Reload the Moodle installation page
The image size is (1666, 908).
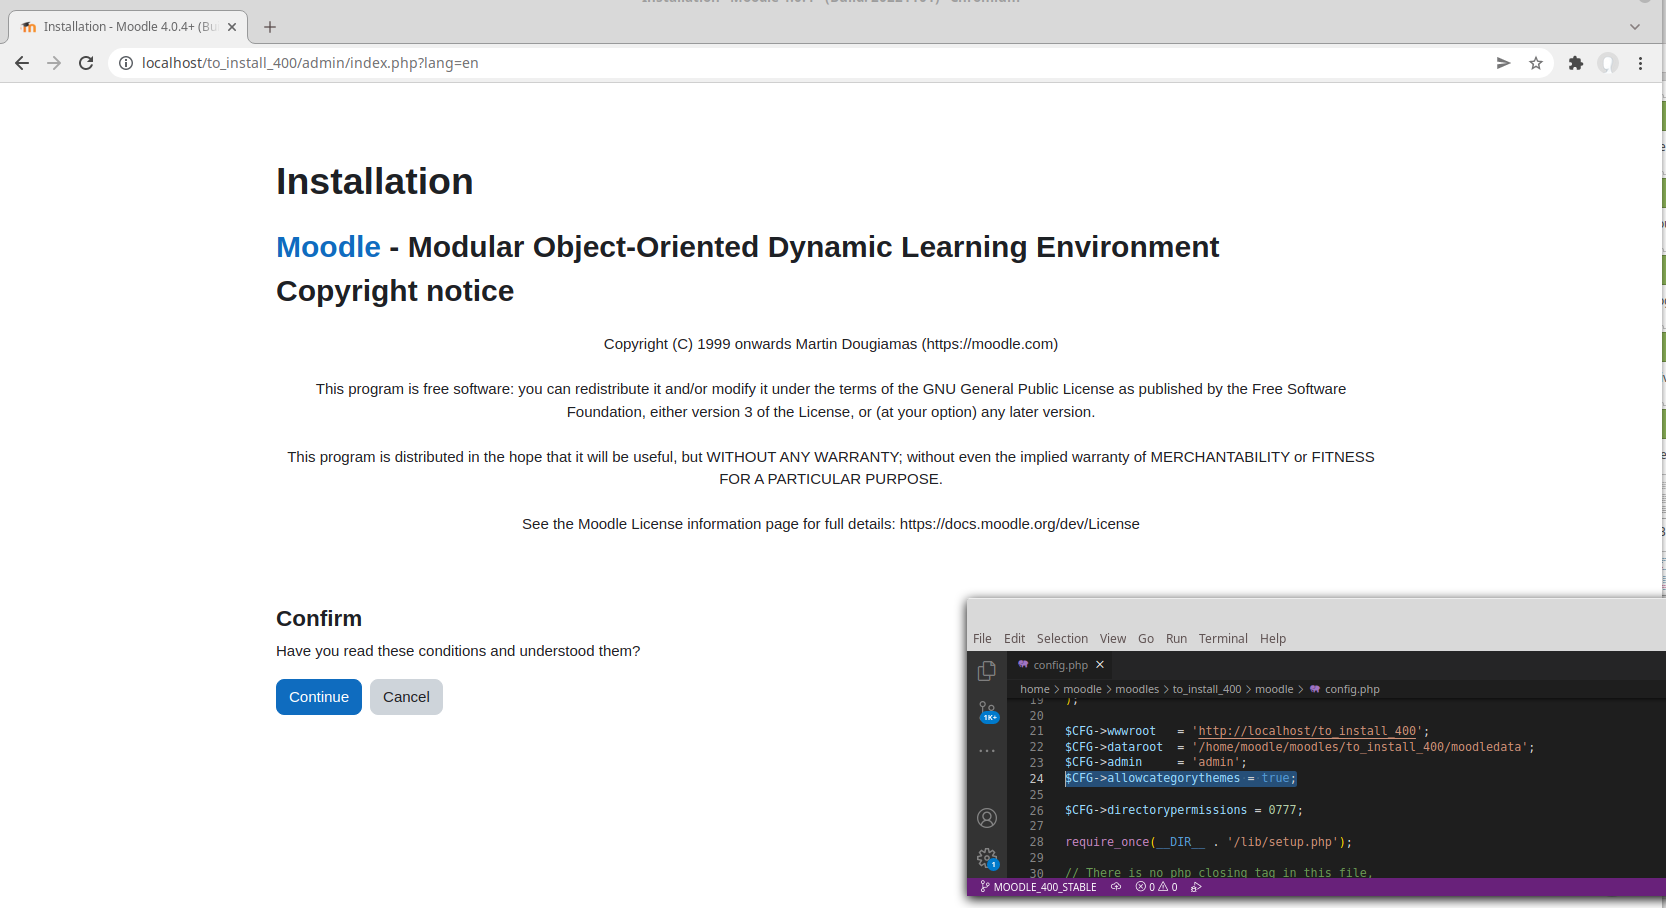(86, 63)
